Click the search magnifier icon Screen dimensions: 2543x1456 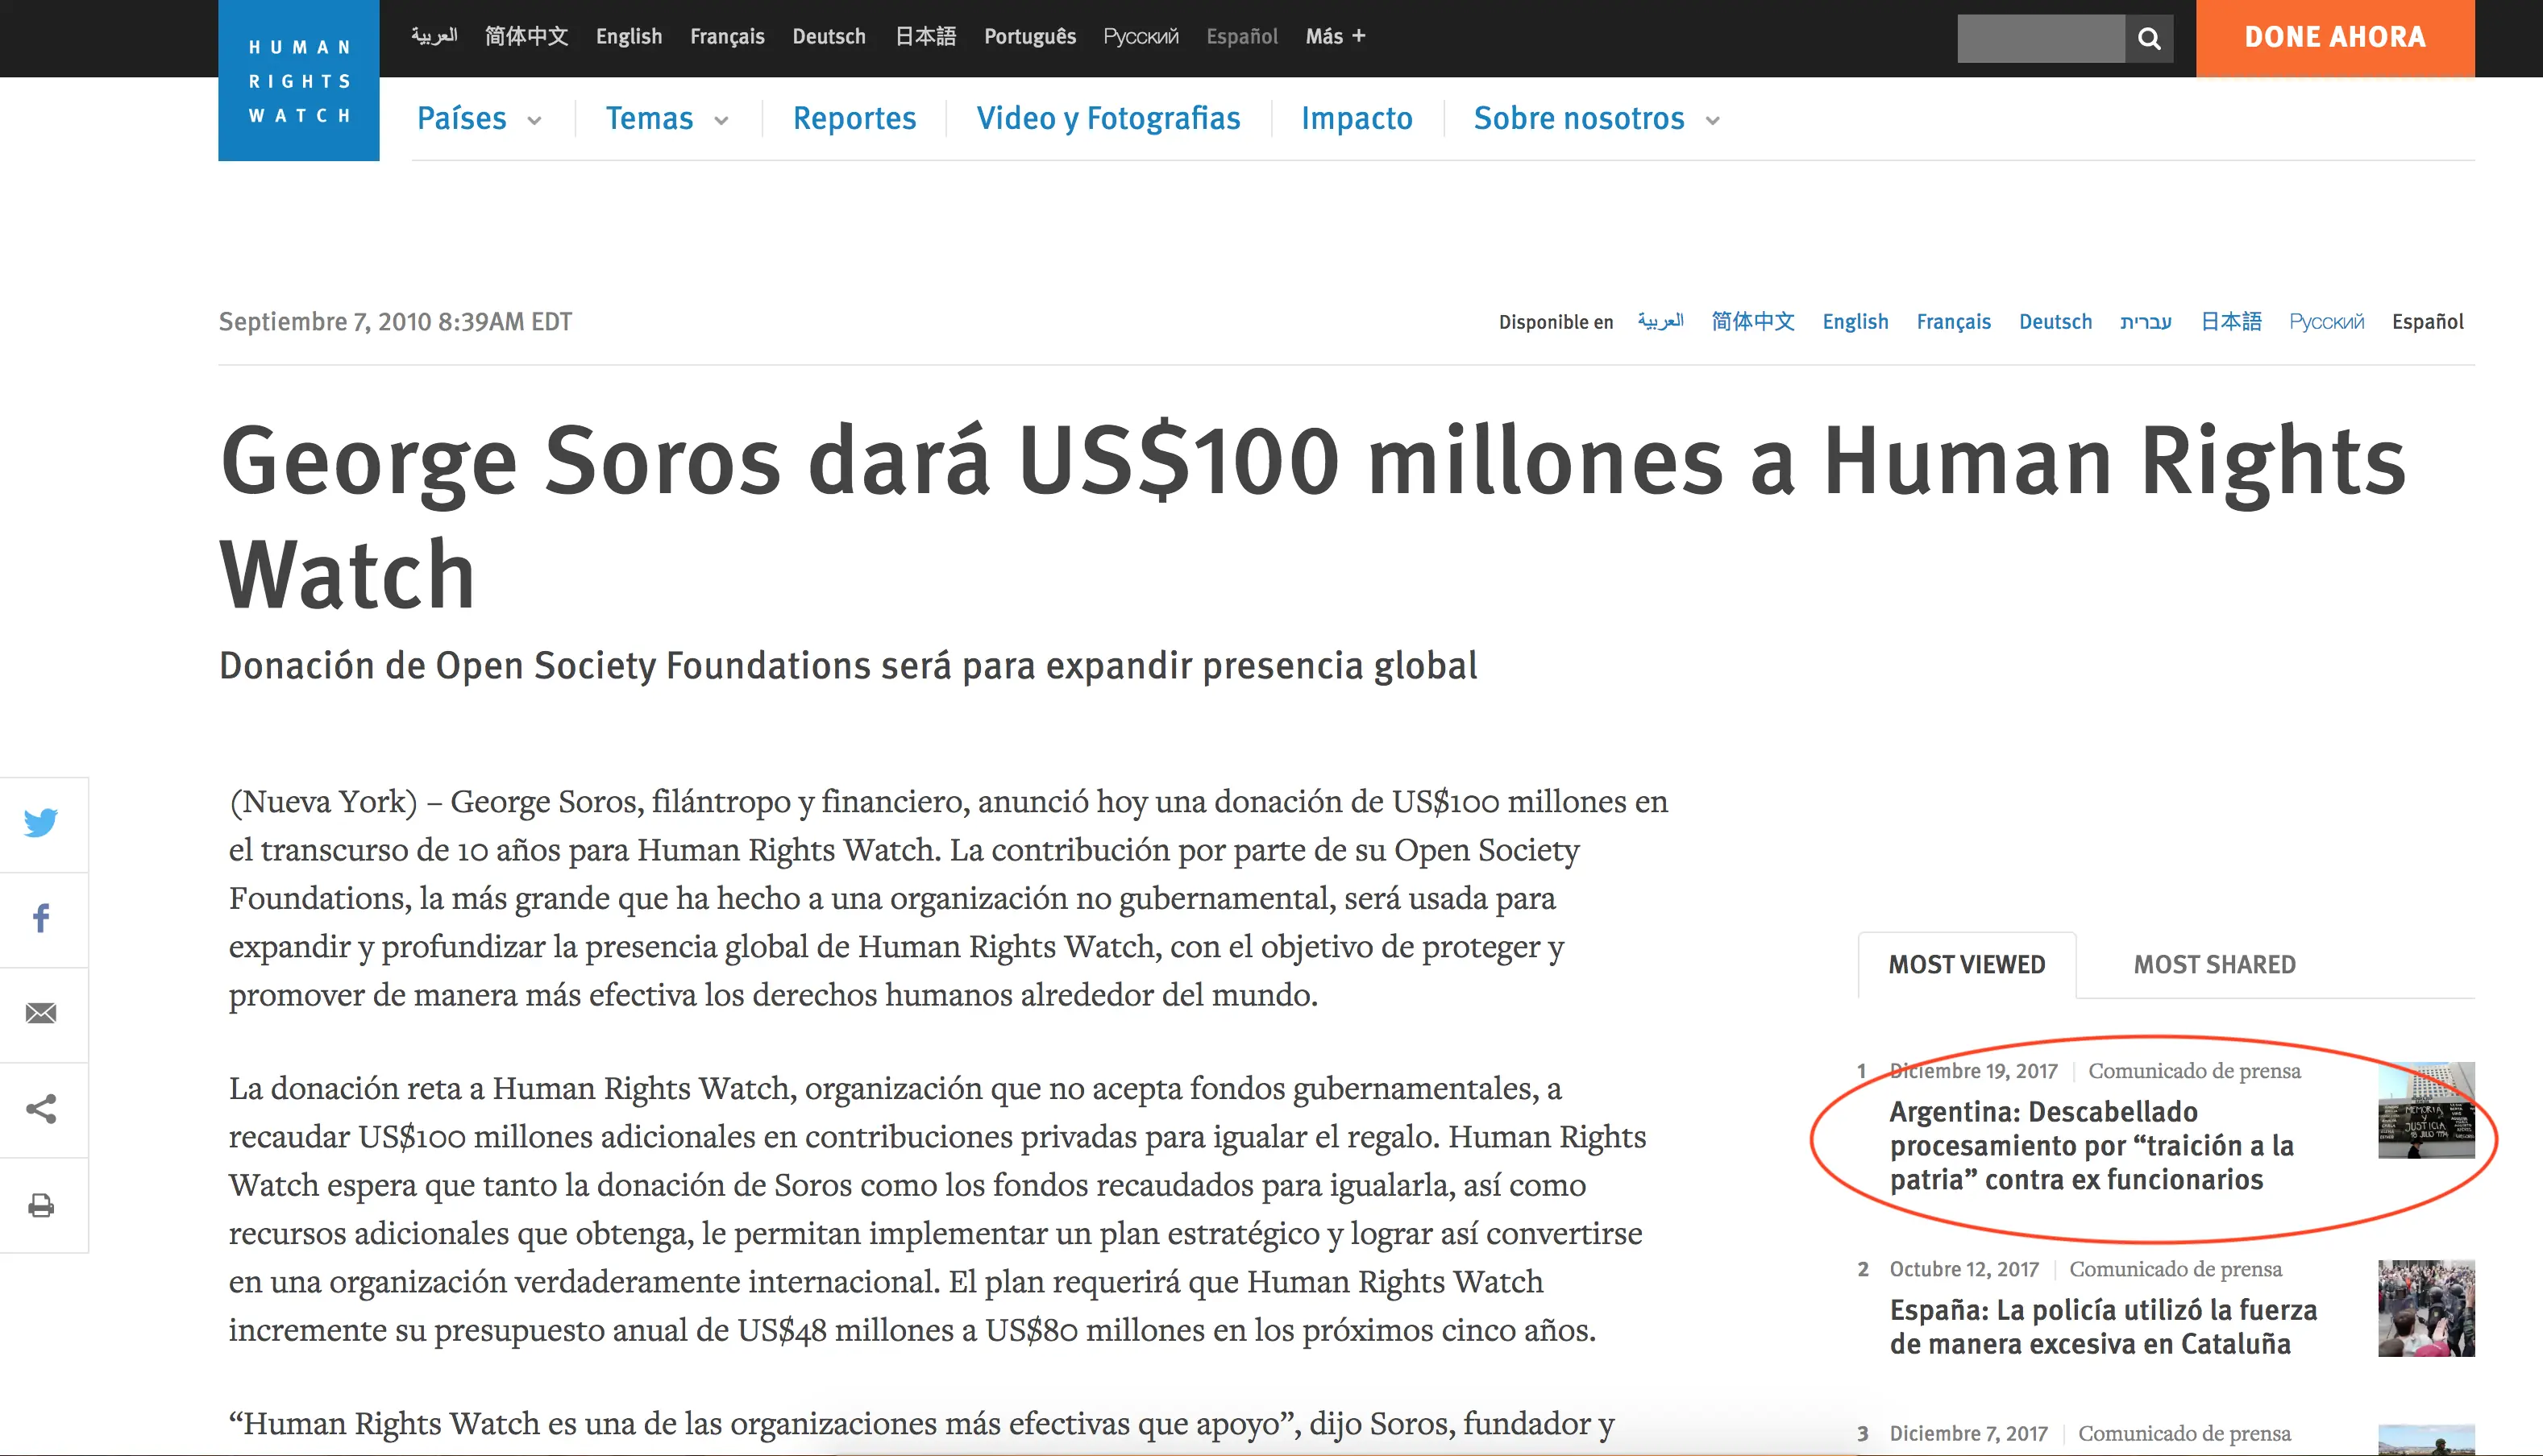click(x=2148, y=38)
